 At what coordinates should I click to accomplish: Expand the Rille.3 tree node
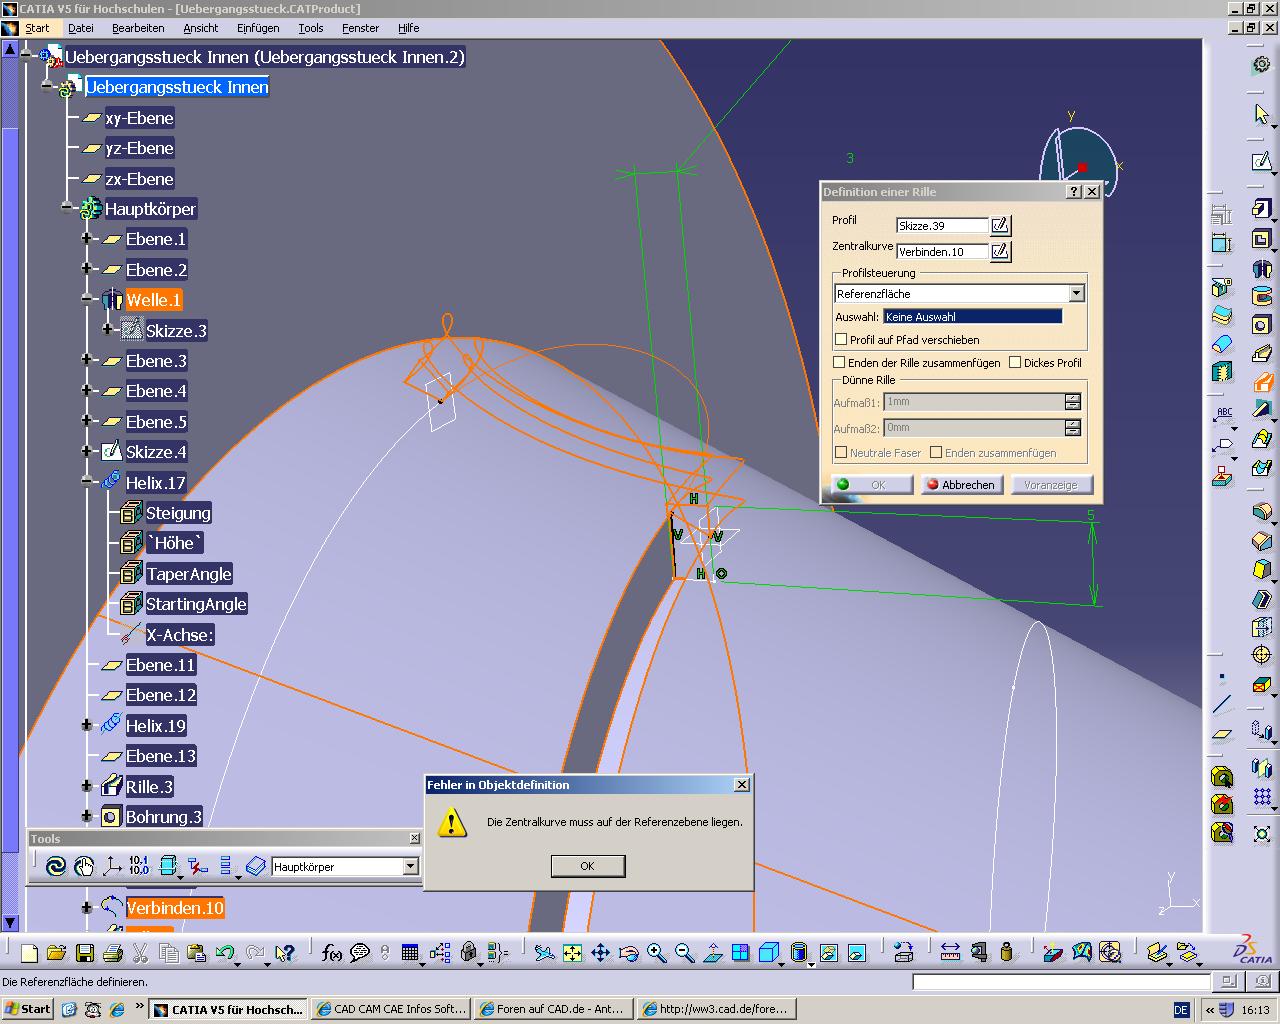(x=87, y=786)
